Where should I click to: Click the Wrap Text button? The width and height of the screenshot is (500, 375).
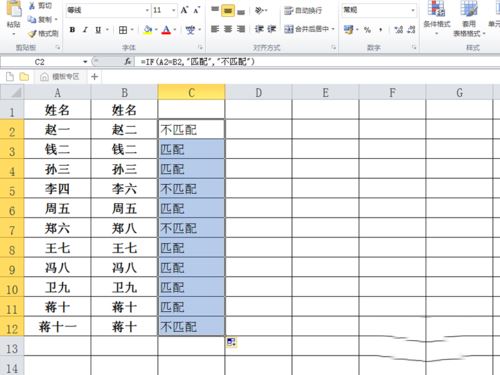tap(303, 11)
